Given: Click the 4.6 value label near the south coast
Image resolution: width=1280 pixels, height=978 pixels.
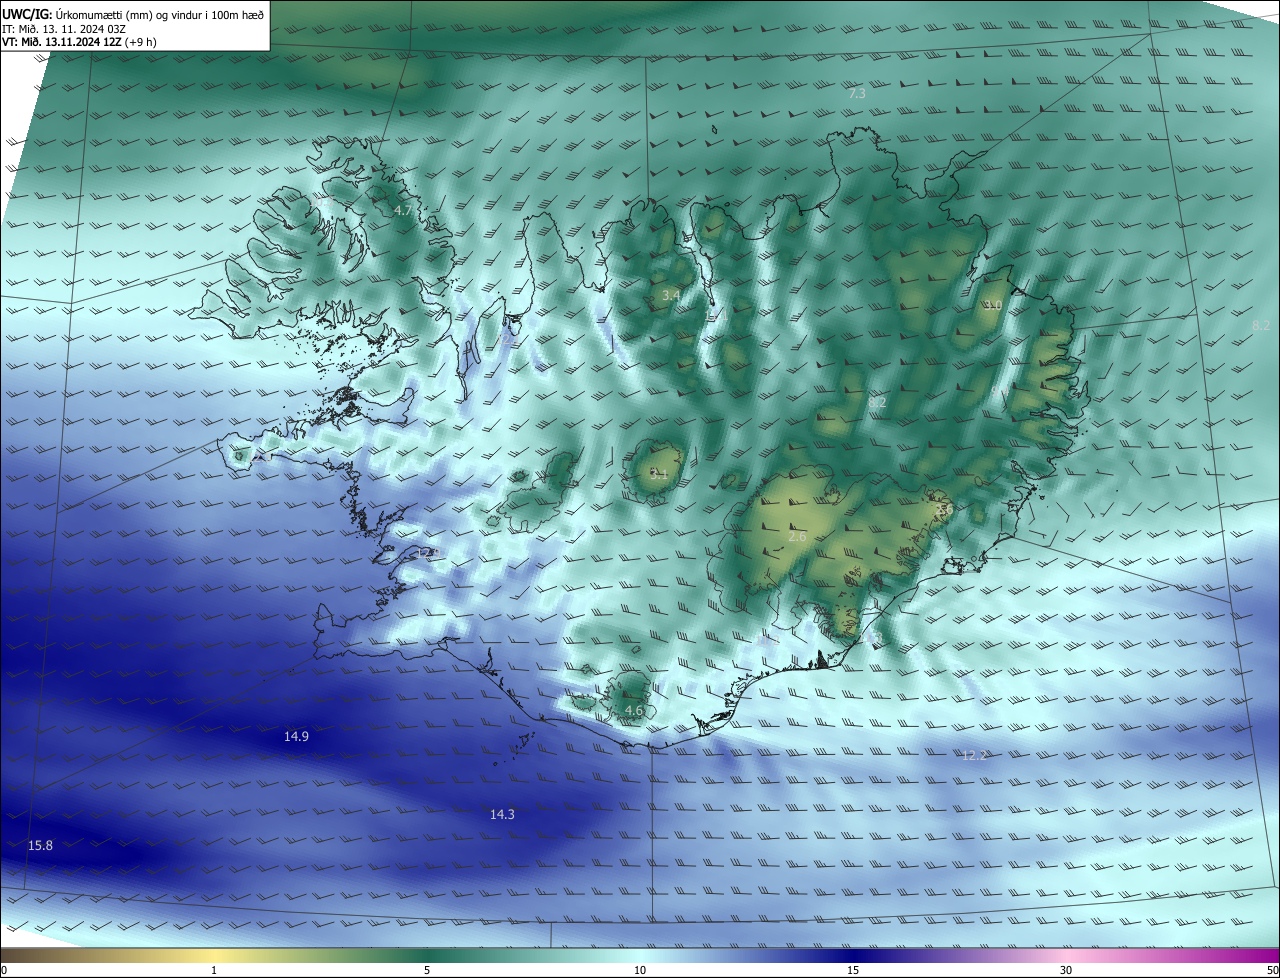Looking at the screenshot, I should [x=633, y=710].
